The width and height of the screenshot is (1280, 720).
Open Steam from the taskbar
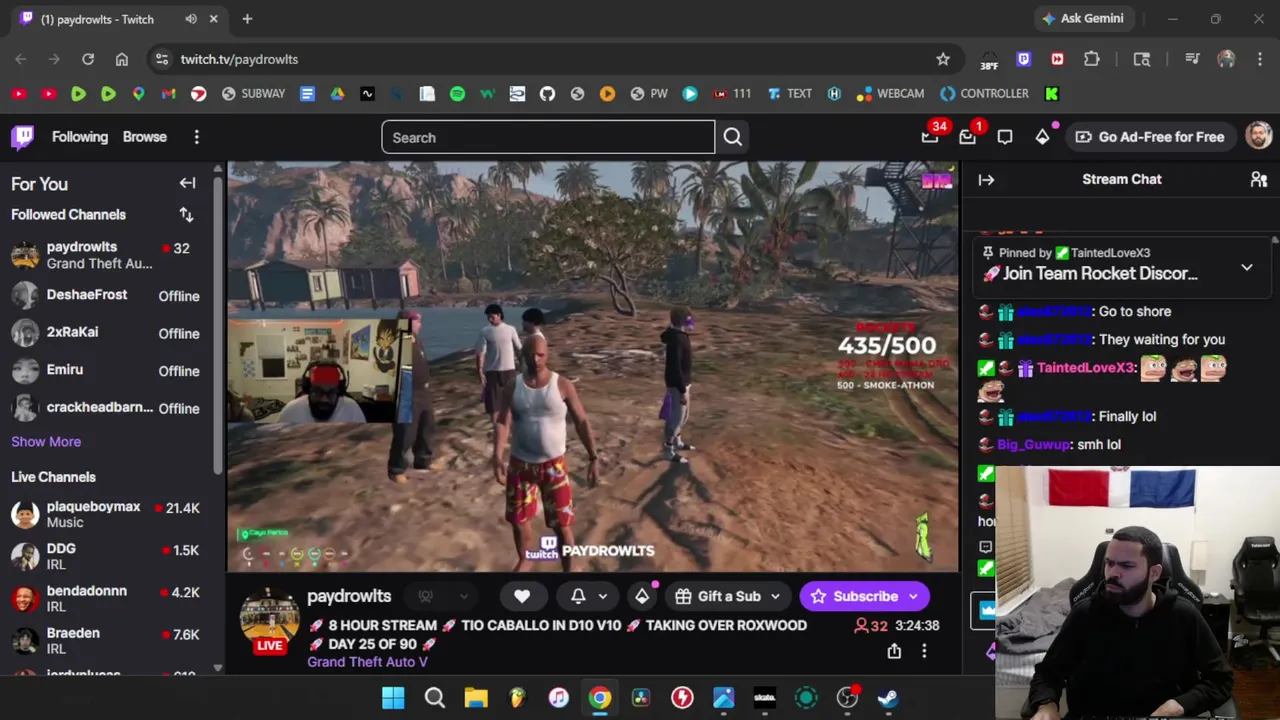[x=888, y=698]
